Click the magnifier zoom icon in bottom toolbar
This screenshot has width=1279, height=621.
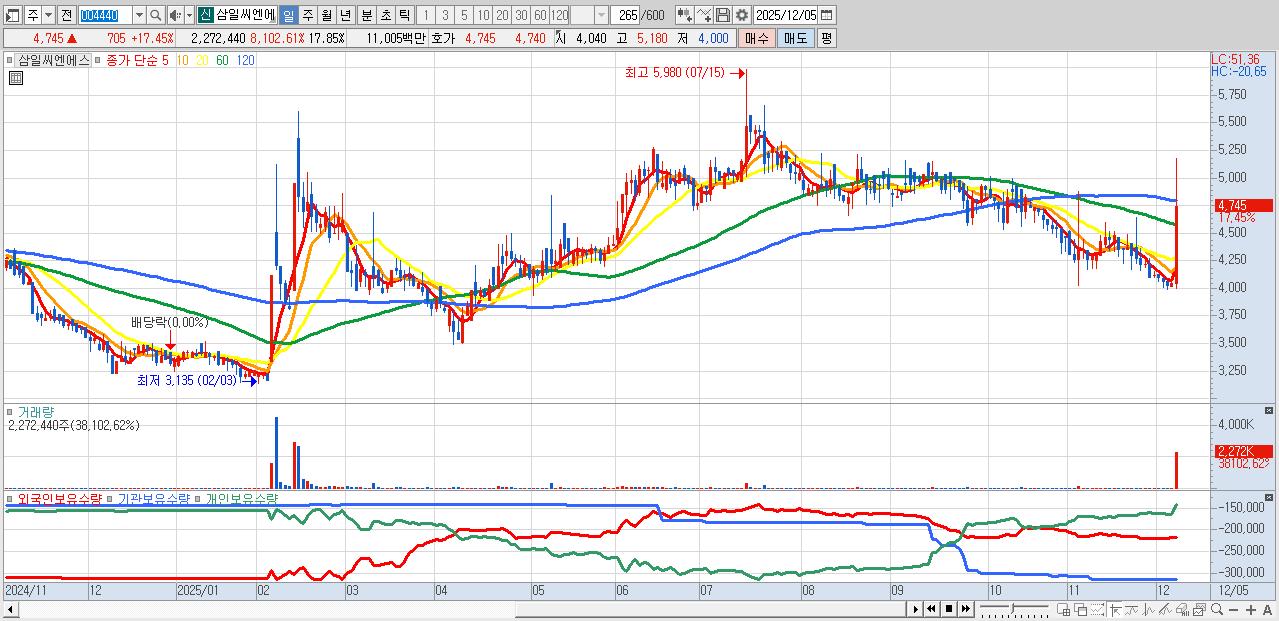click(1217, 610)
